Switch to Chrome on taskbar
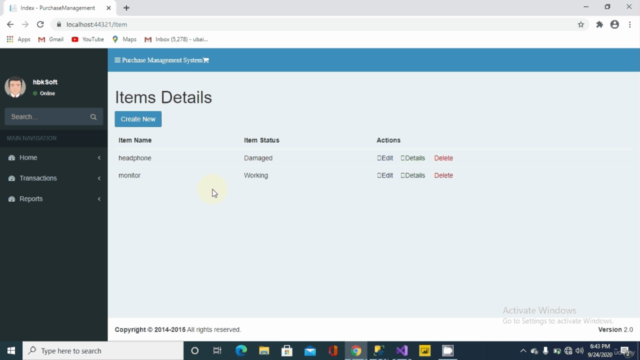This screenshot has height=360, width=640. pos(356,351)
